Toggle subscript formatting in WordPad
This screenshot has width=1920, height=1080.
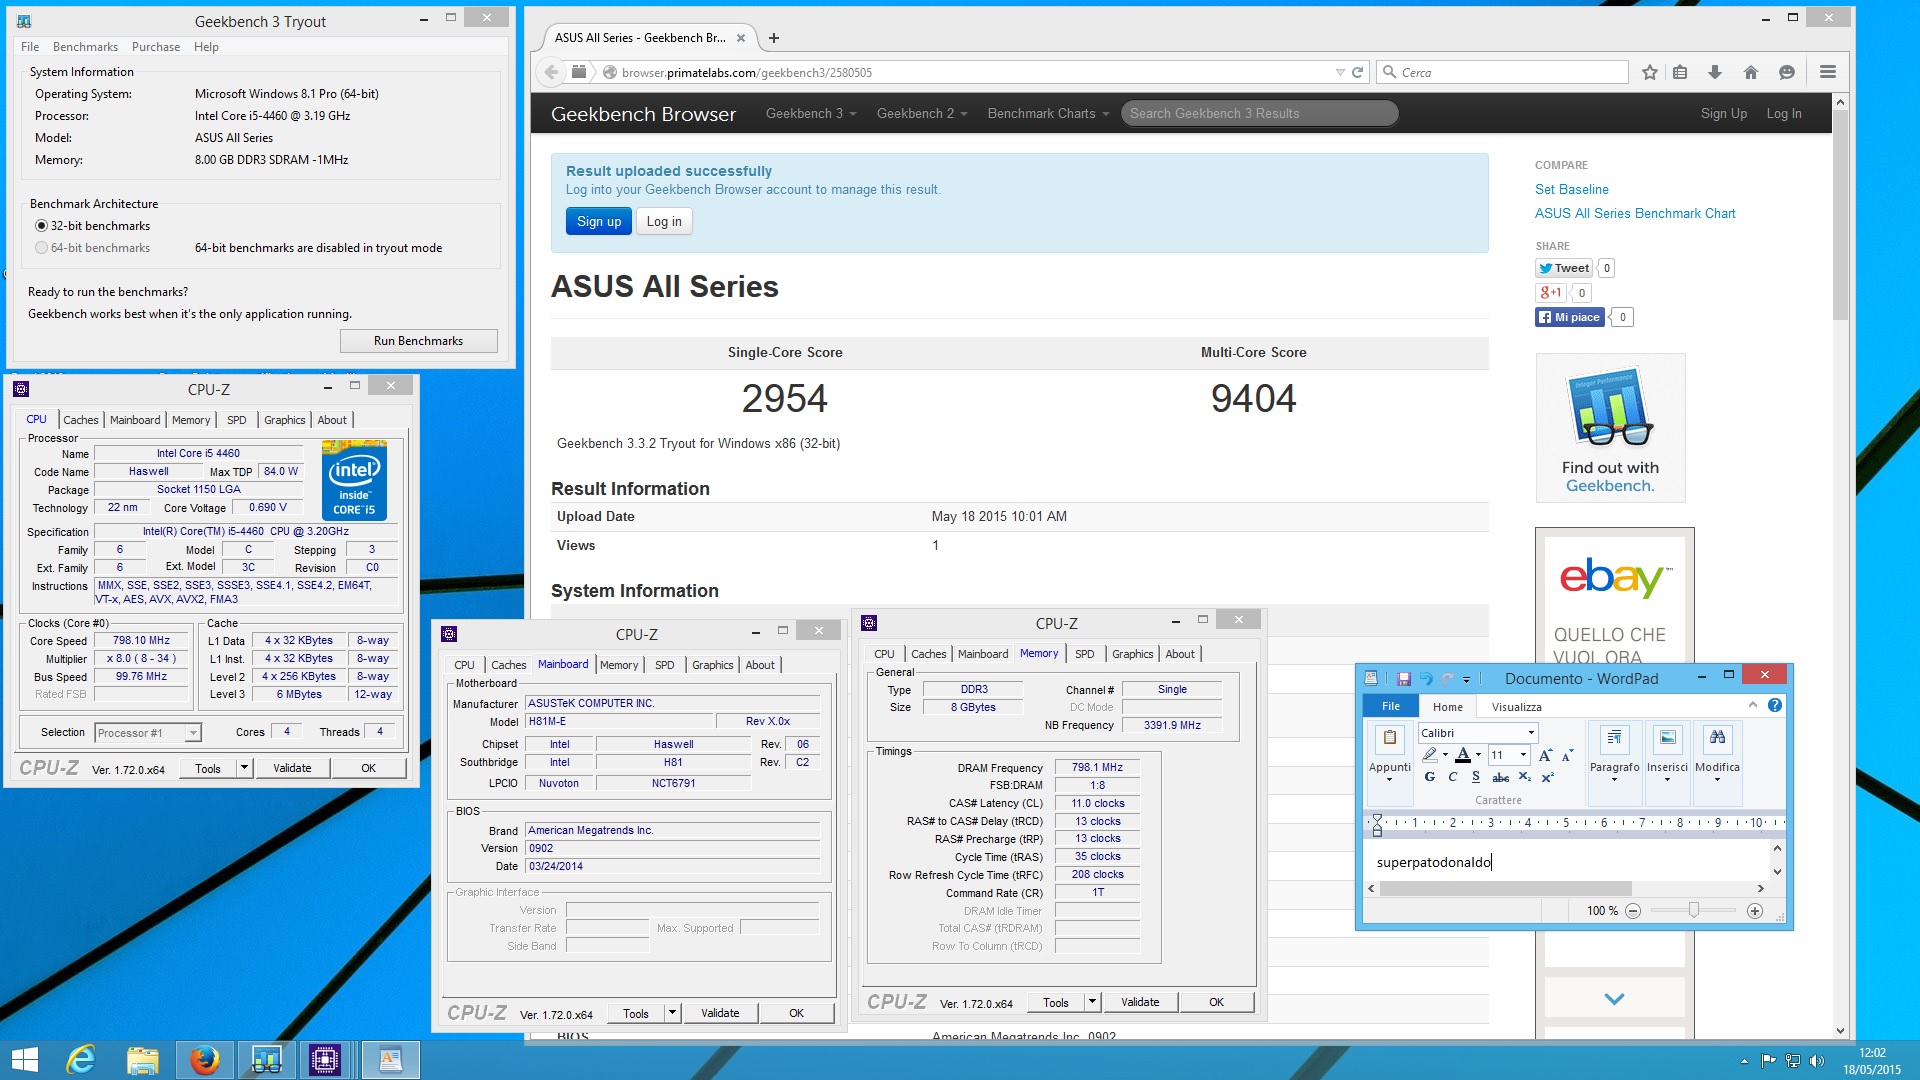(1524, 777)
